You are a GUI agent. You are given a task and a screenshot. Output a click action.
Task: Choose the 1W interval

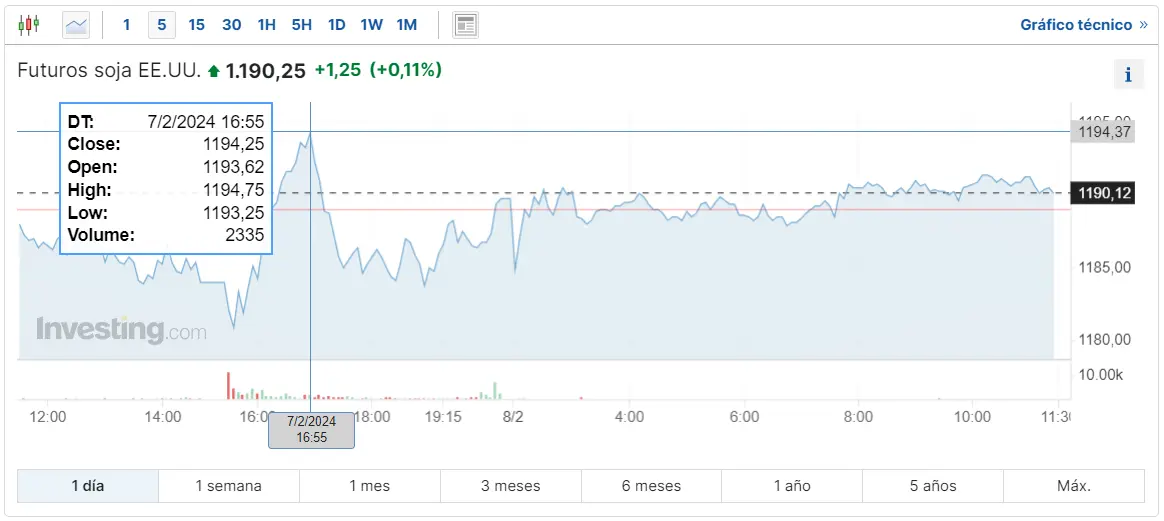tap(371, 24)
